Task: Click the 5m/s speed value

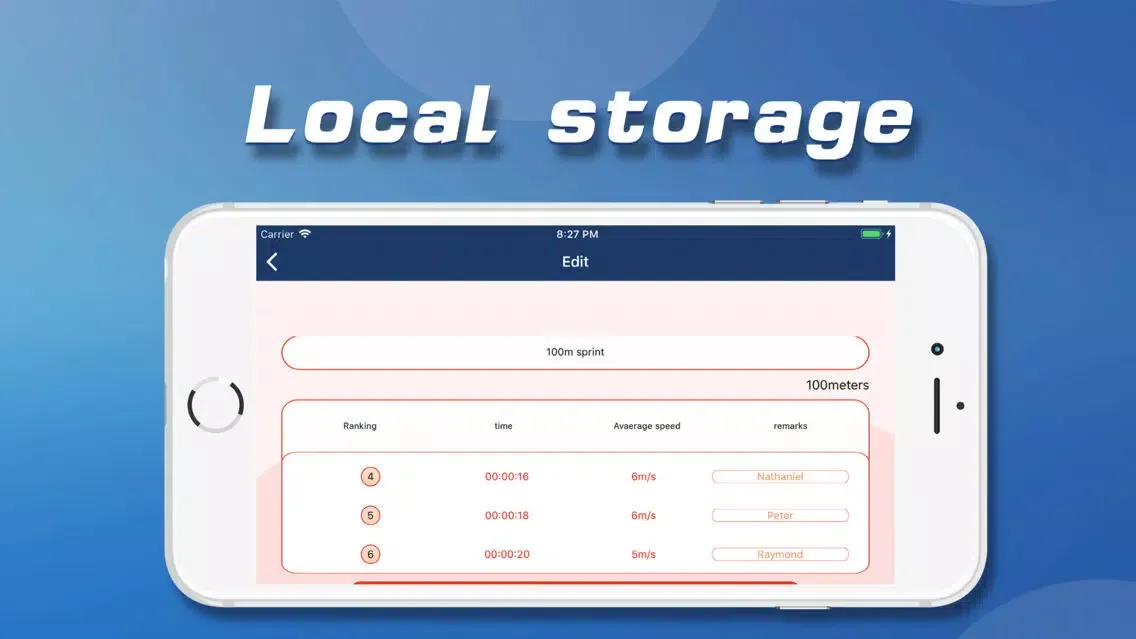Action: pyautogui.click(x=643, y=554)
